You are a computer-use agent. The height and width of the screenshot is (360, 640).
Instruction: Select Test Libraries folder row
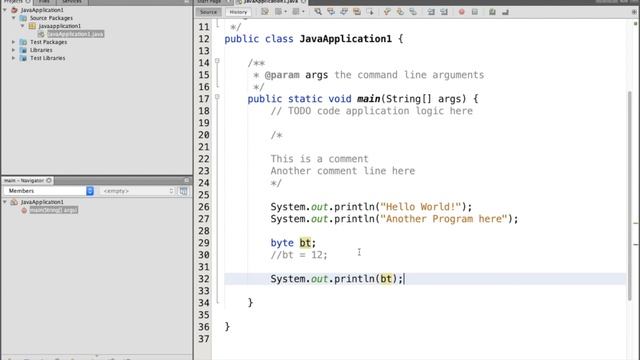pos(47,58)
